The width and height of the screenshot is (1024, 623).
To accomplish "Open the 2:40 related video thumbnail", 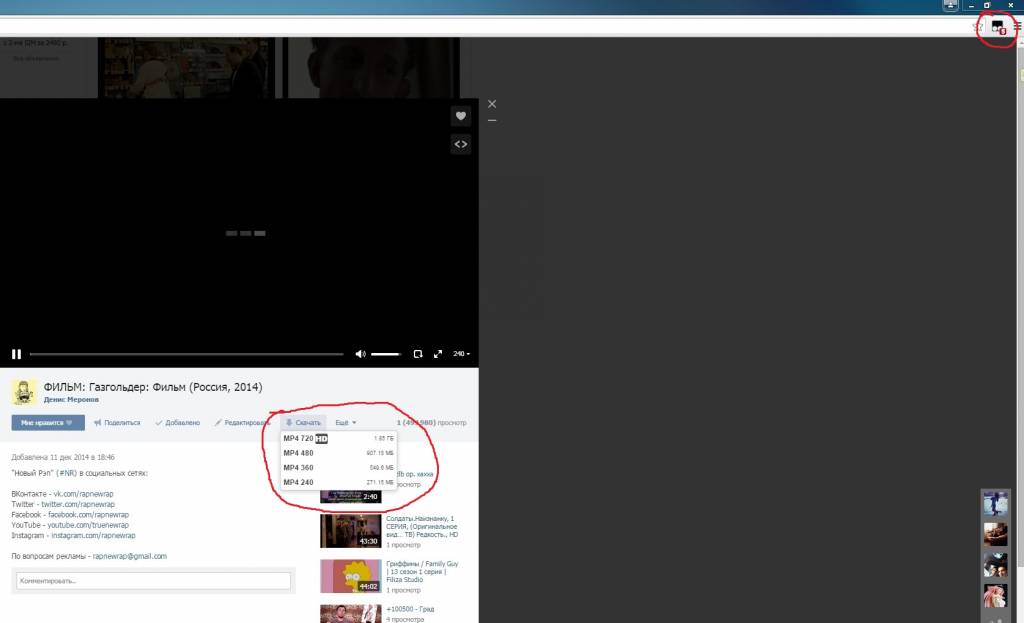I will coord(350,496).
